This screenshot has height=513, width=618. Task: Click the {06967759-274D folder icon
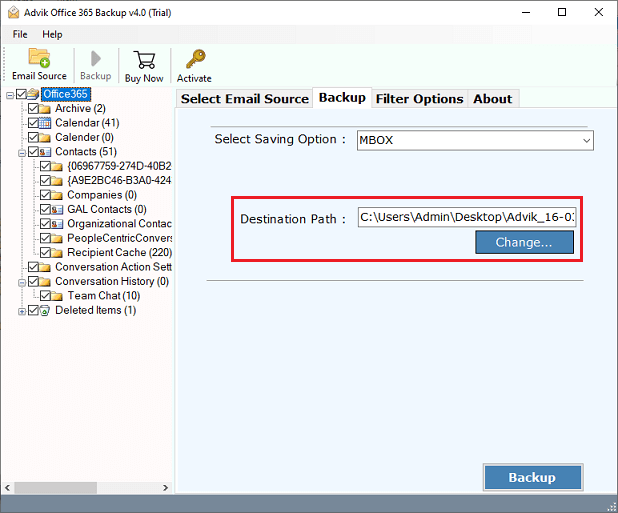tap(57, 166)
